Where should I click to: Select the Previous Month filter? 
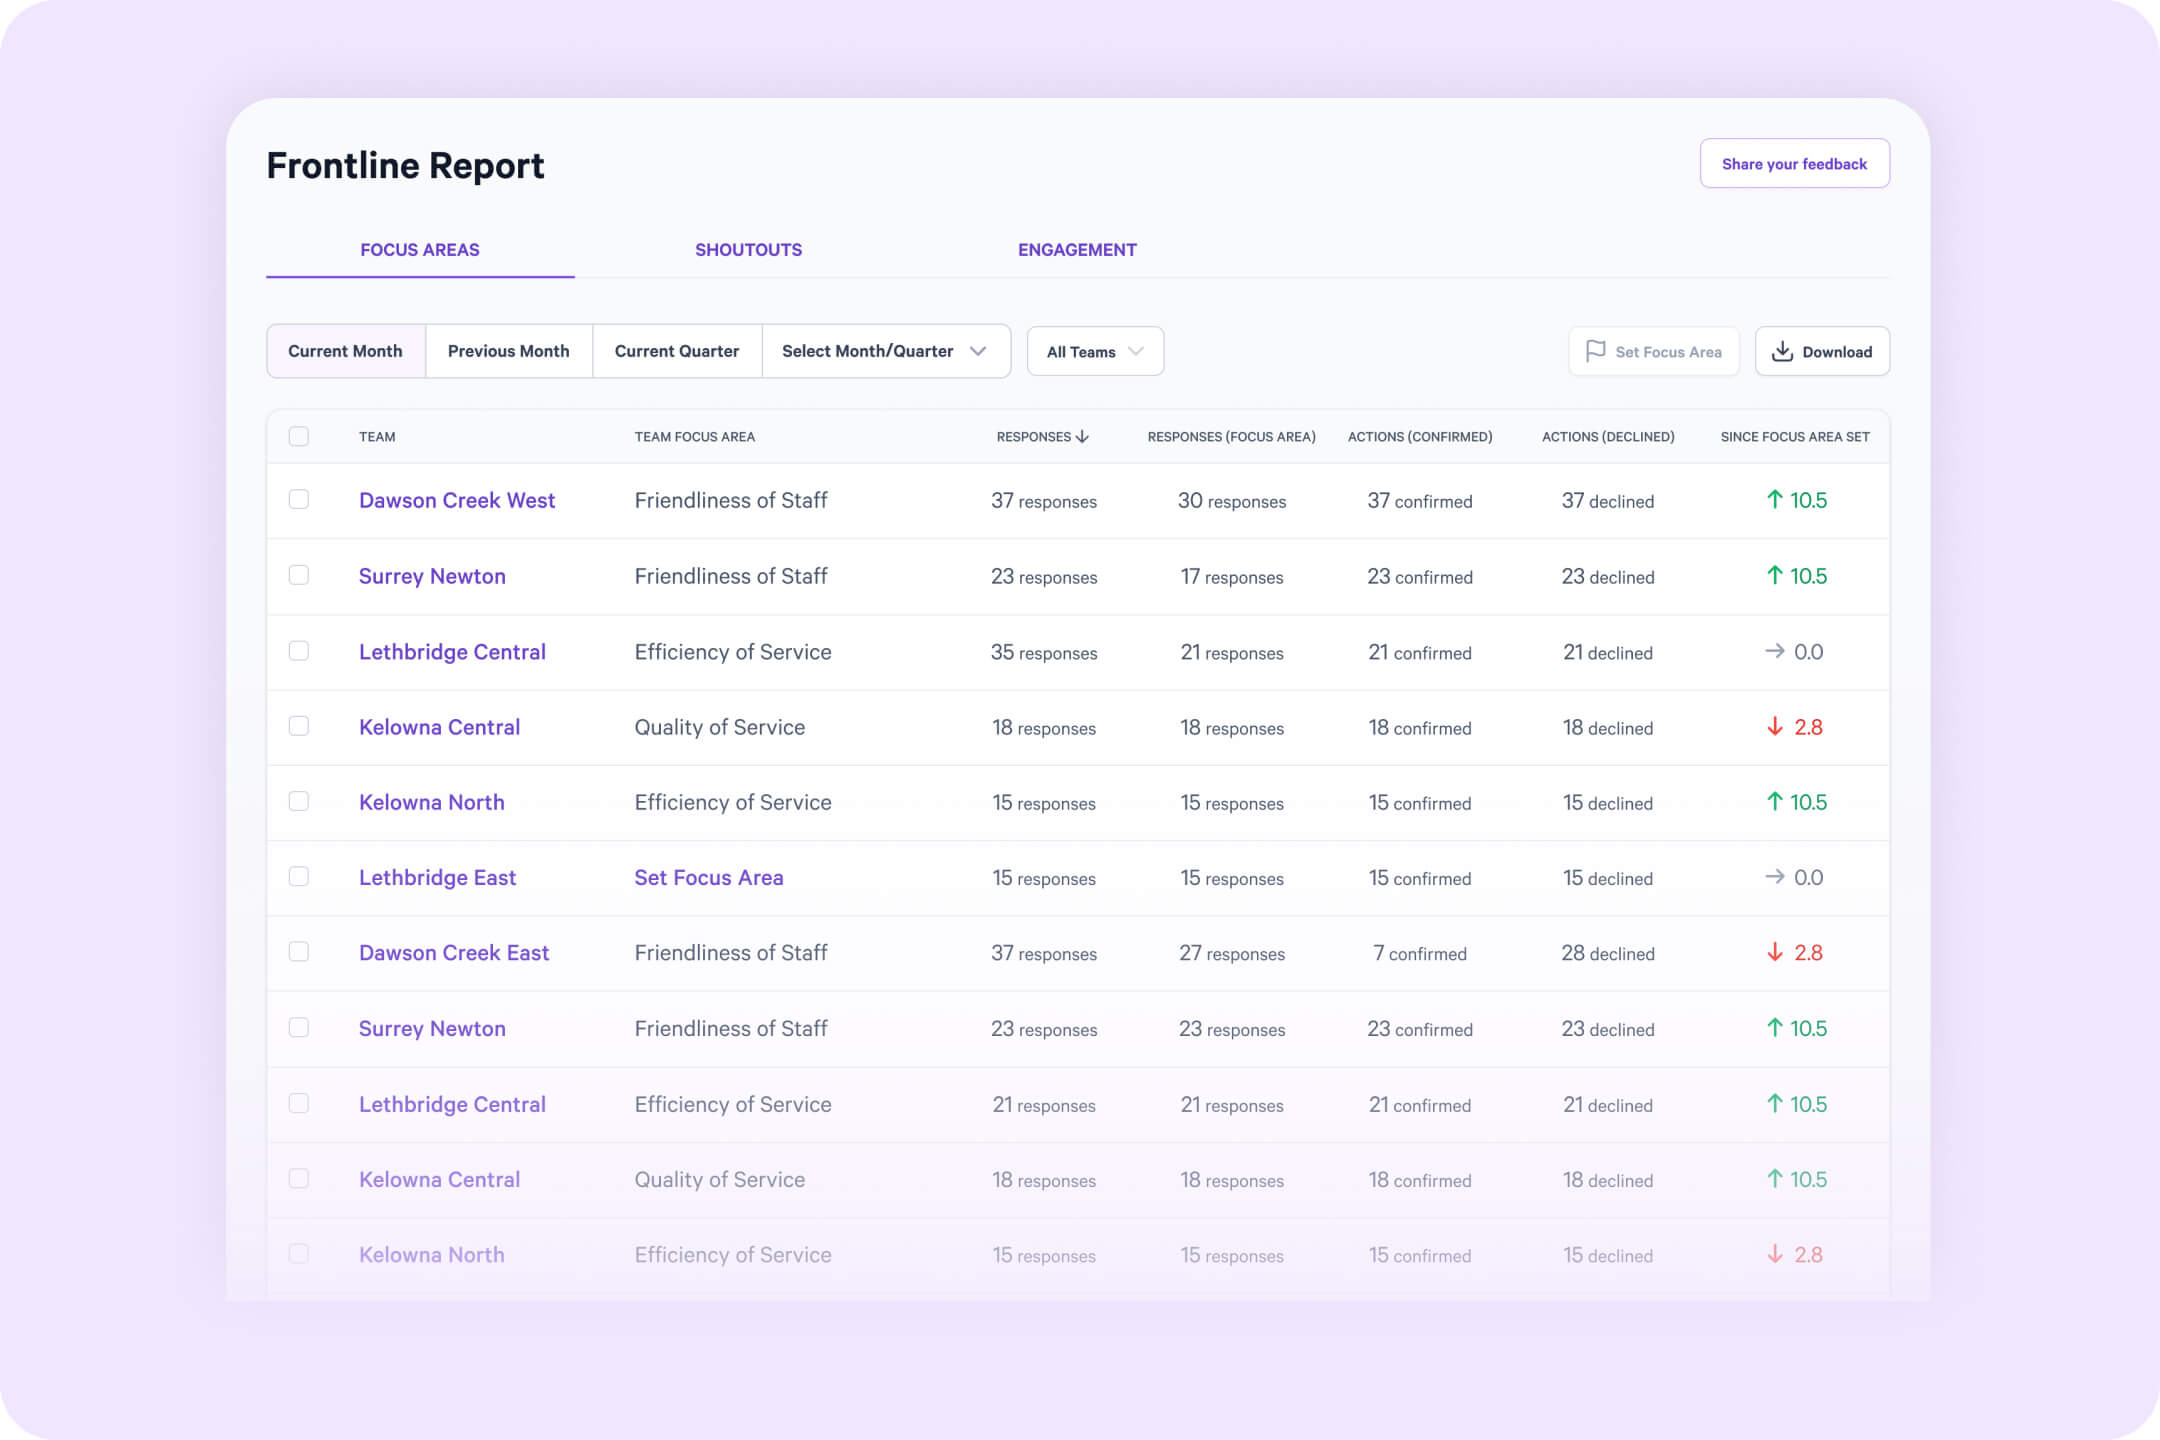point(508,351)
